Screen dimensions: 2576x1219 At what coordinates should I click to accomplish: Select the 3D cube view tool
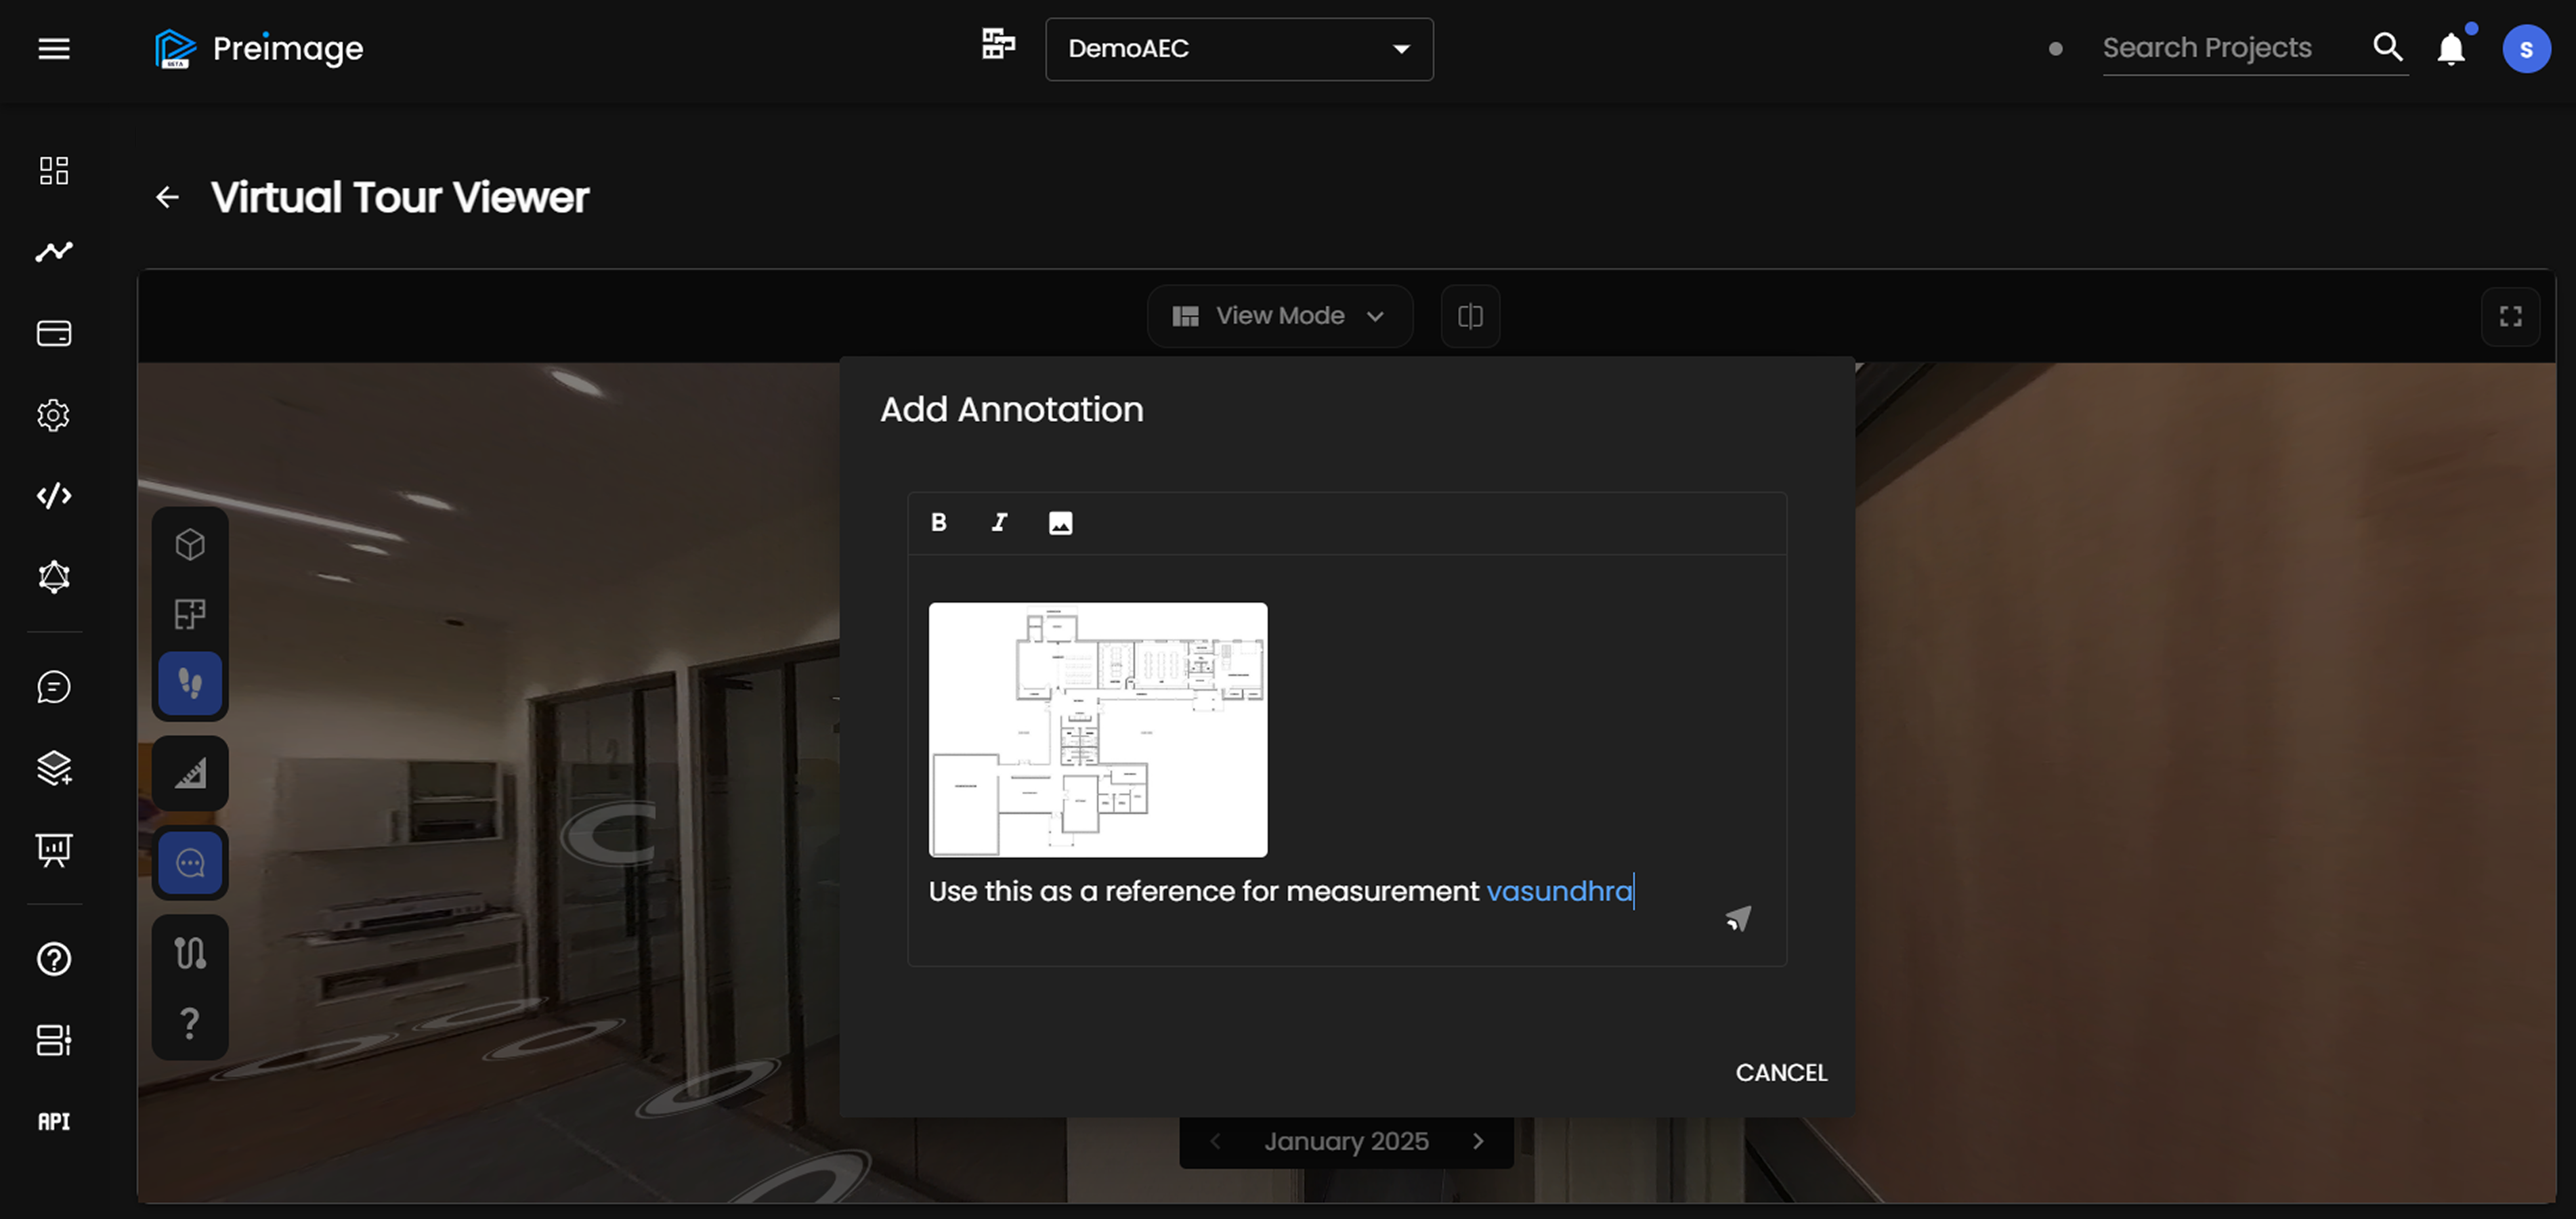pyautogui.click(x=190, y=544)
